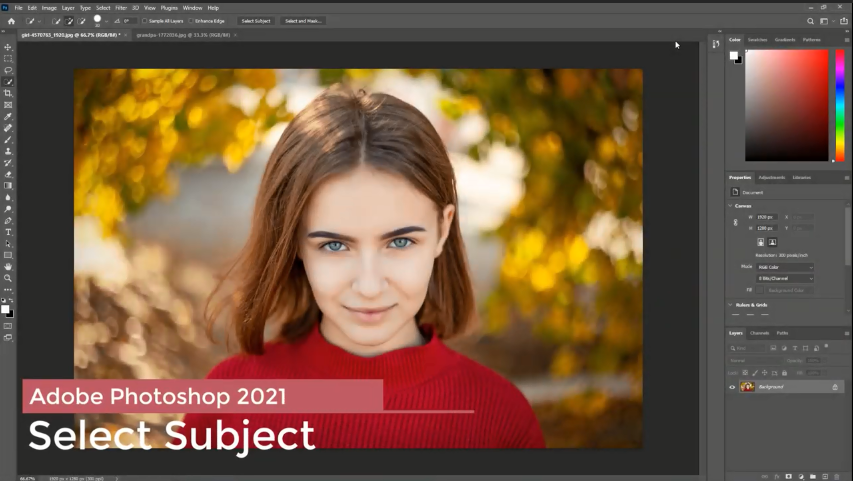Click the rainbow hue slider strip
This screenshot has height=481, width=853.
pos(840,105)
